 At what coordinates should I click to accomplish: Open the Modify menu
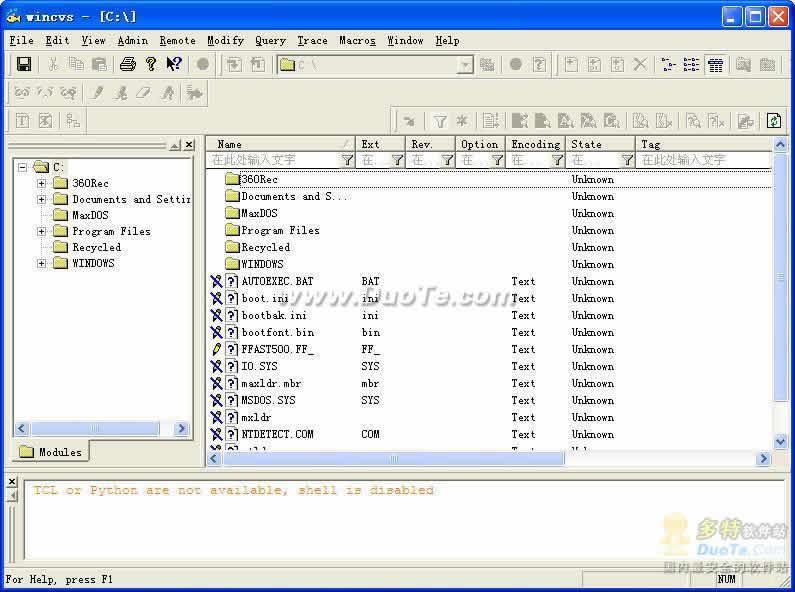coord(226,41)
